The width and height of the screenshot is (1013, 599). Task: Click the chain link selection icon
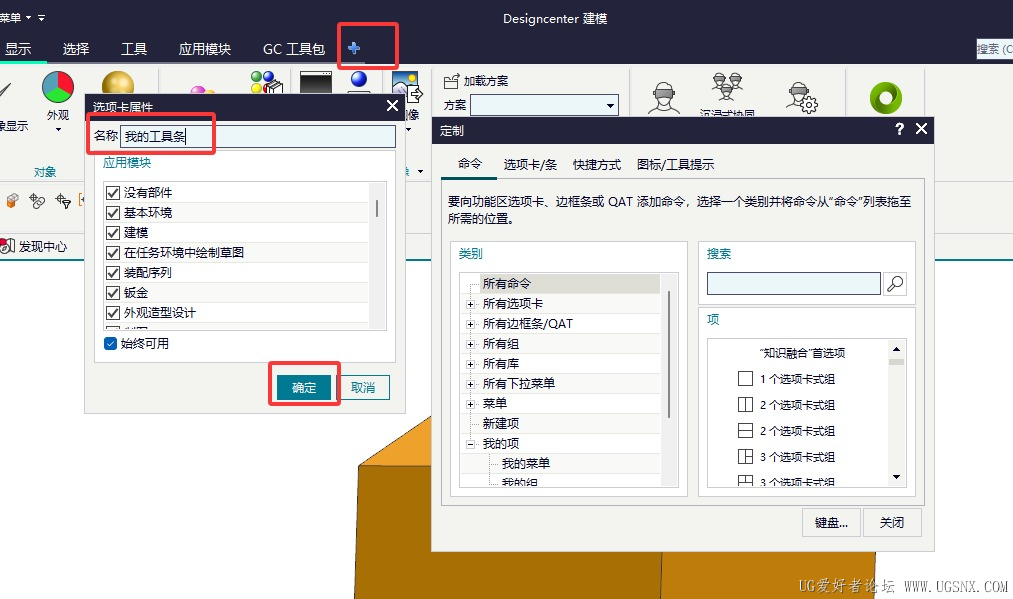click(x=37, y=201)
